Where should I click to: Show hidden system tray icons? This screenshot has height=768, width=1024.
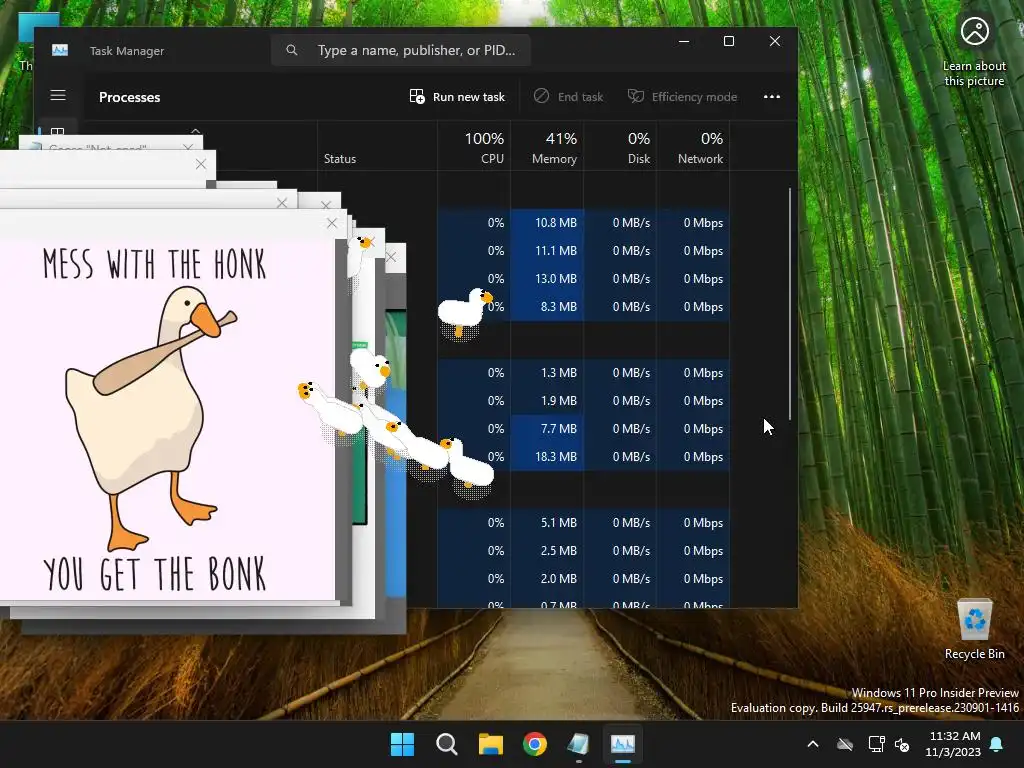pos(813,744)
